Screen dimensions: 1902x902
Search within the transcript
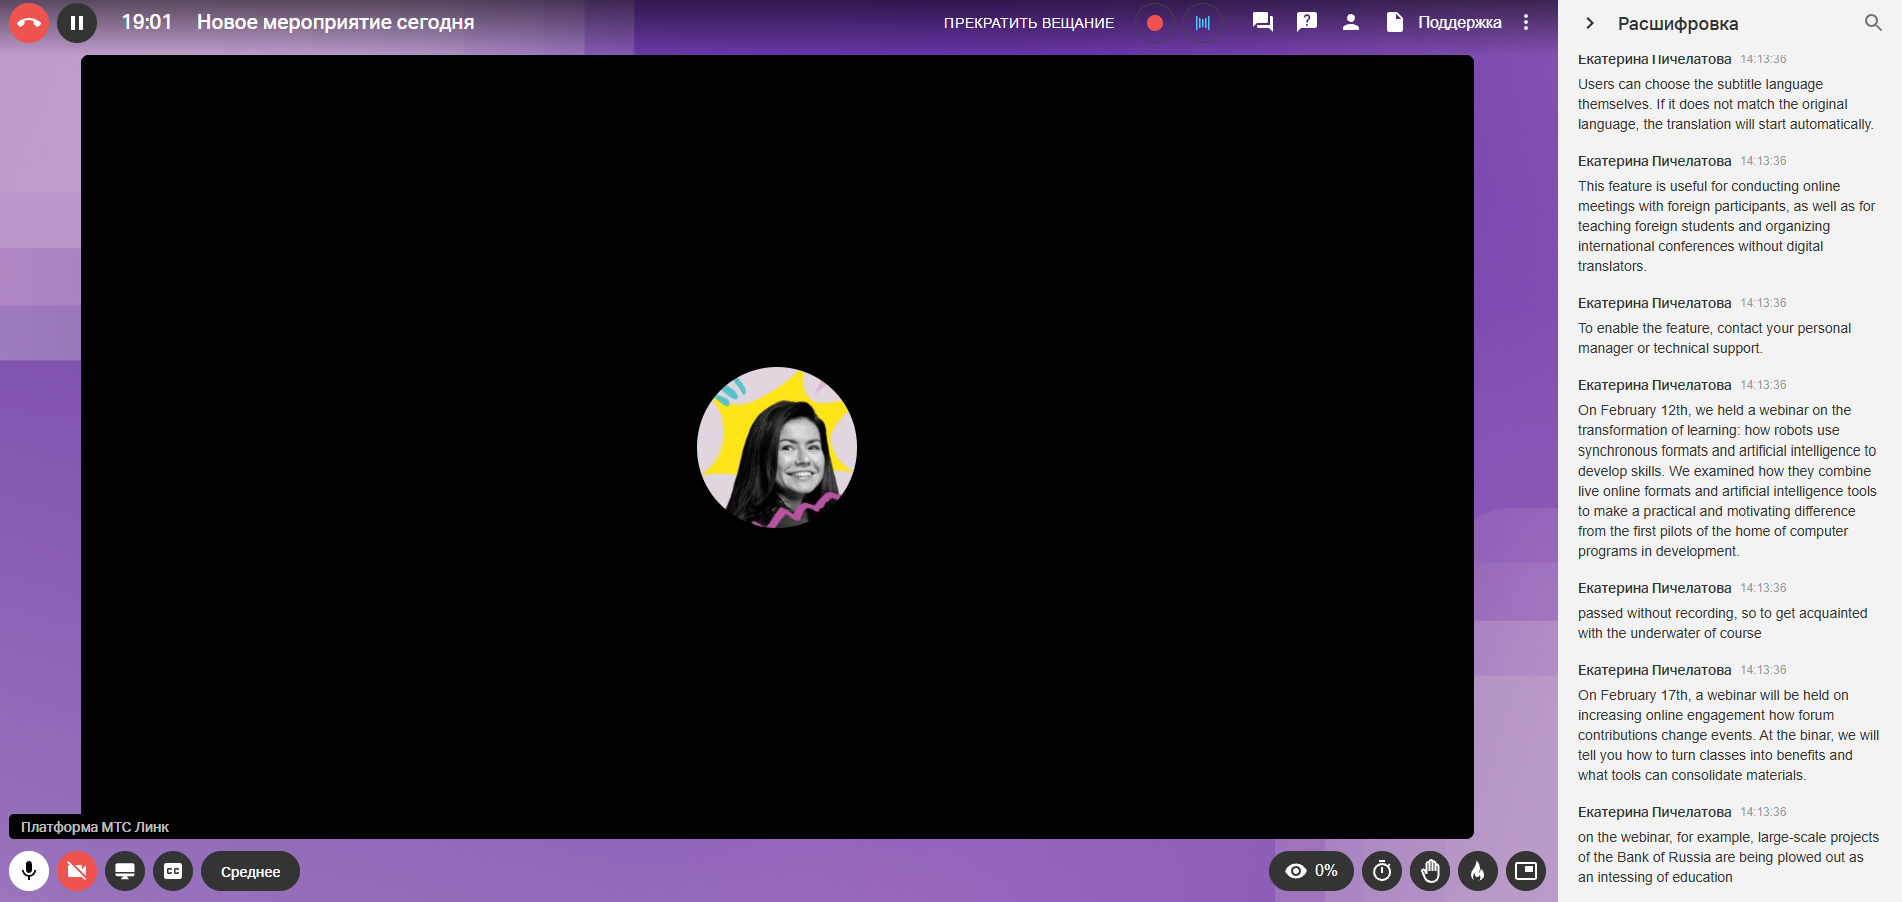coord(1873,22)
